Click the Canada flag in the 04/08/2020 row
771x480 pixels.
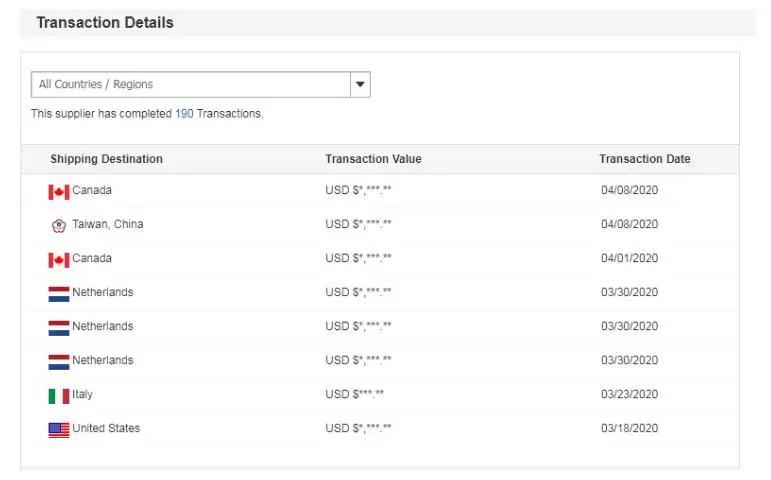pos(59,191)
